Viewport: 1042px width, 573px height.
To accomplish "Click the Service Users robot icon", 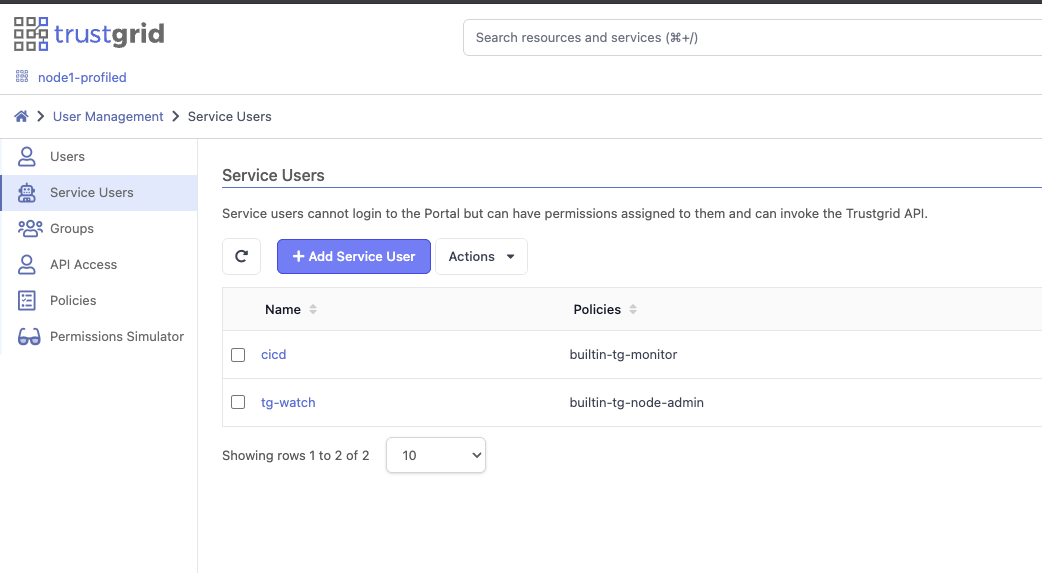I will click(28, 192).
